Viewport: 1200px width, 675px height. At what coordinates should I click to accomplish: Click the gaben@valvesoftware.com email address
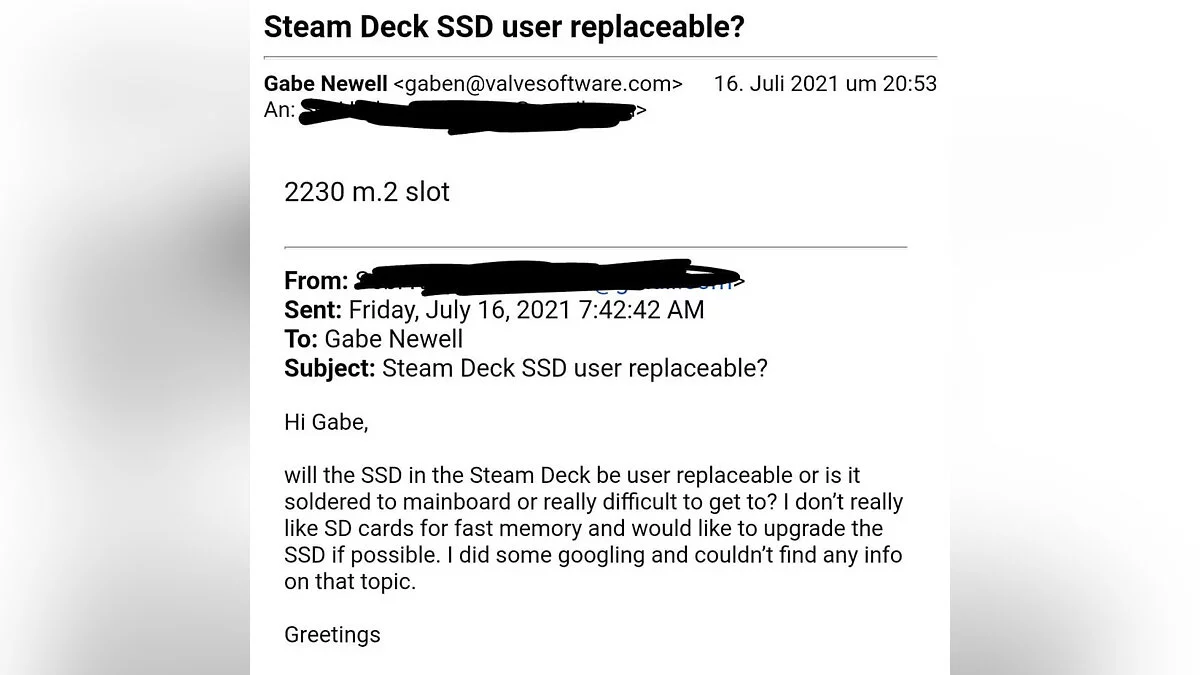coord(538,84)
